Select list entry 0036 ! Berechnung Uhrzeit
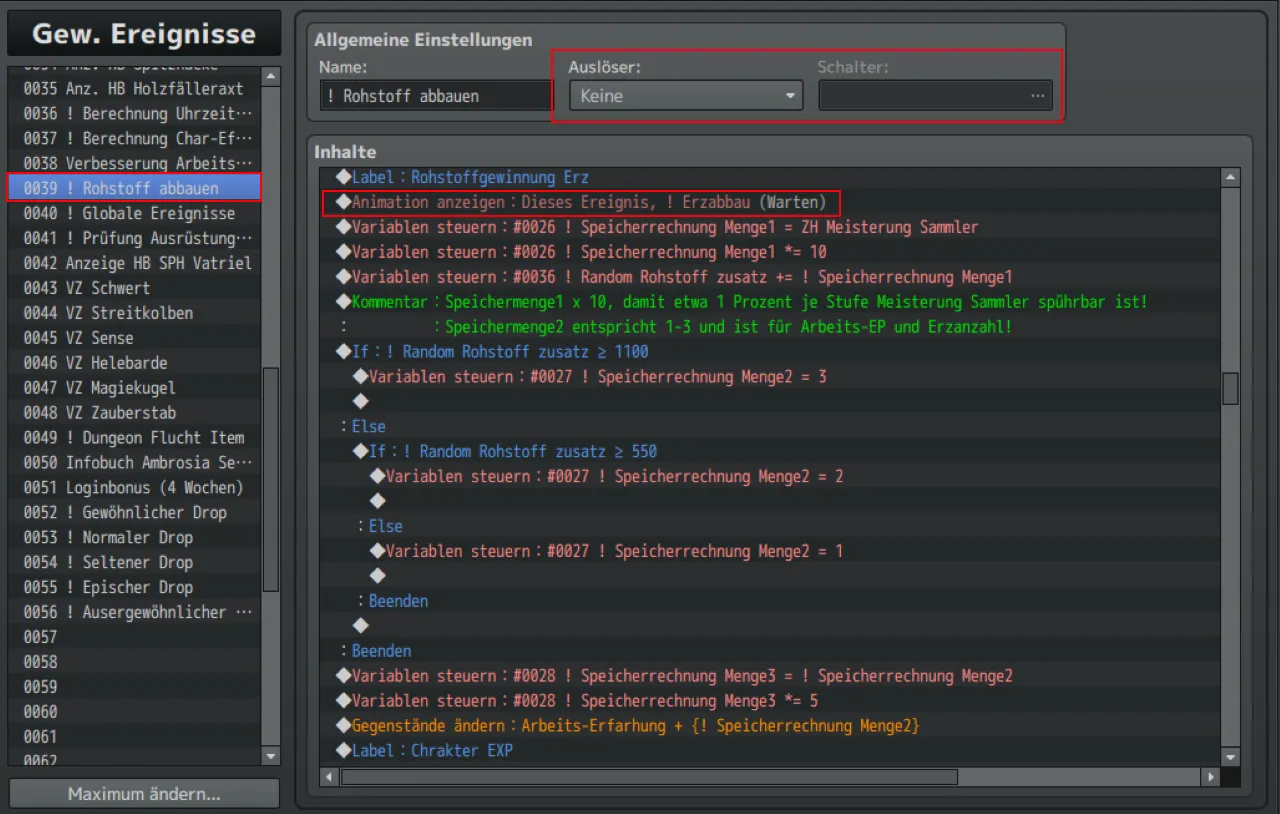 tap(134, 113)
